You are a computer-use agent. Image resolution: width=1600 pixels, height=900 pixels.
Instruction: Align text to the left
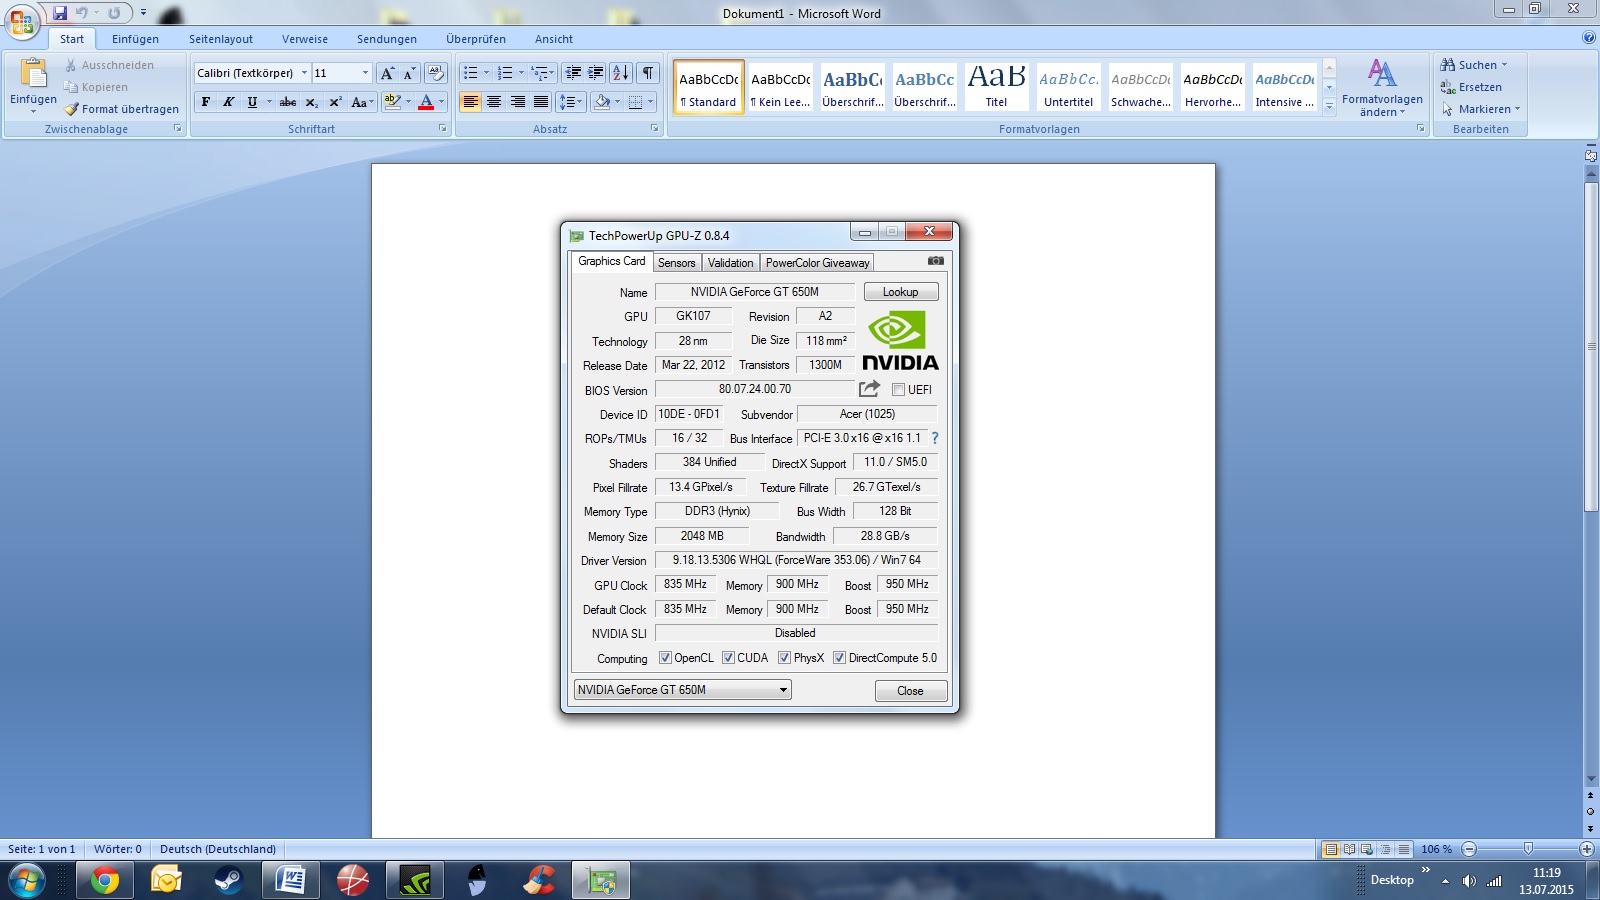pos(471,102)
